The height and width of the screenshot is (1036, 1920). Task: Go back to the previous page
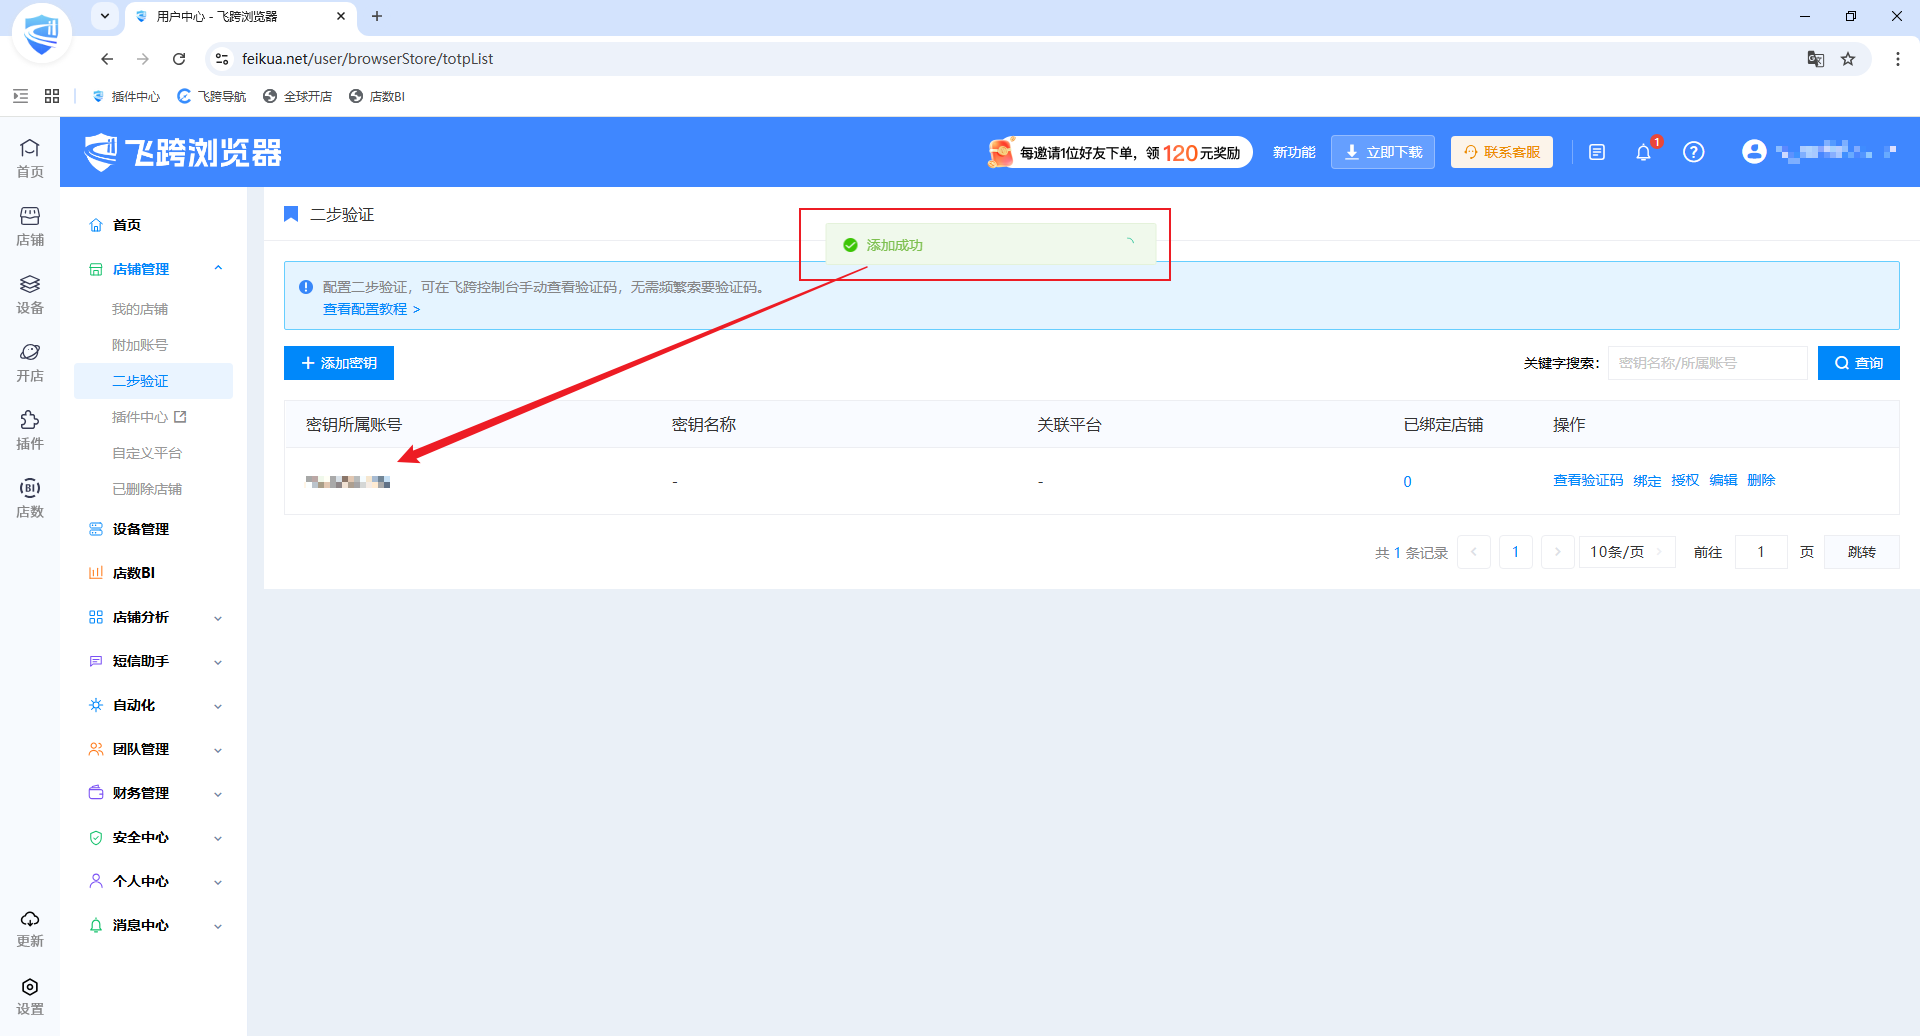[107, 59]
